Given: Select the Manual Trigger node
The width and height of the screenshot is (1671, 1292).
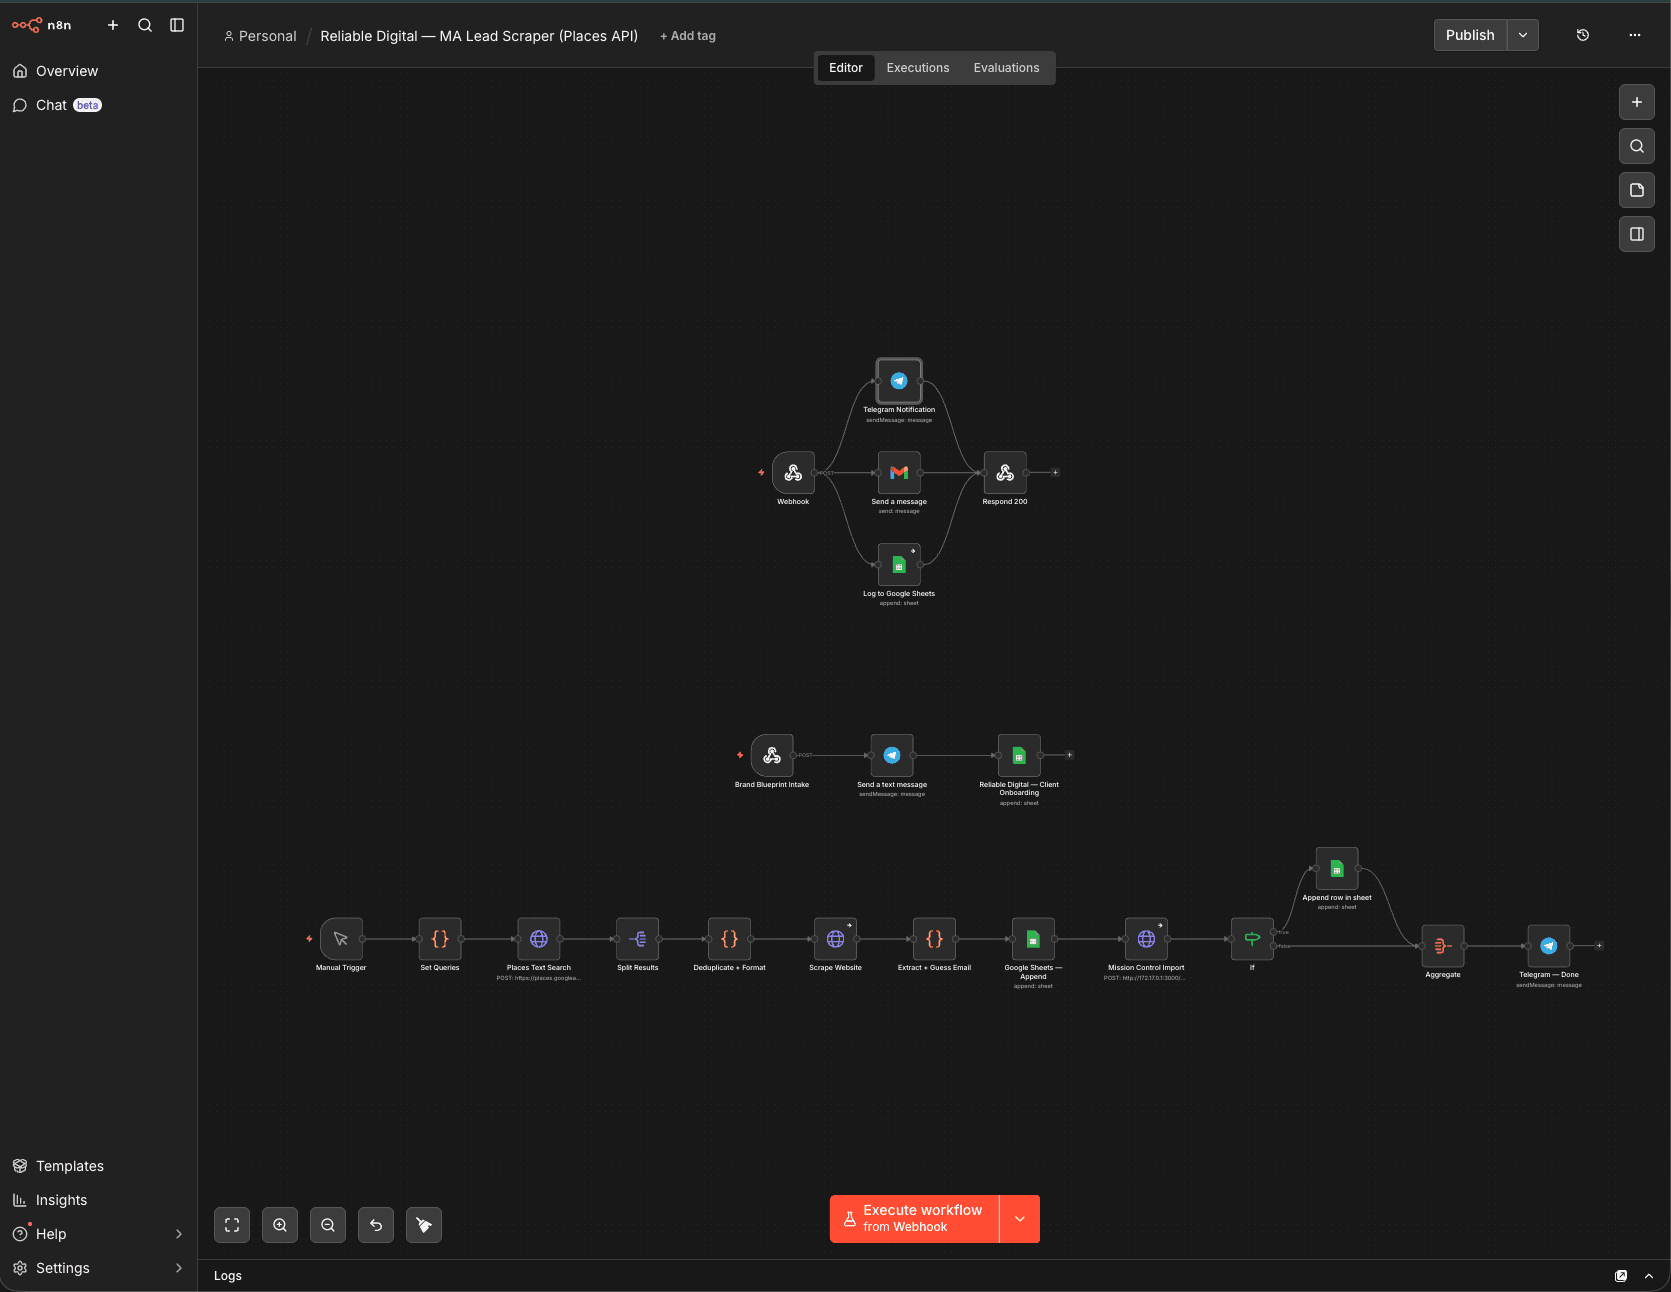Looking at the screenshot, I should click(x=341, y=939).
